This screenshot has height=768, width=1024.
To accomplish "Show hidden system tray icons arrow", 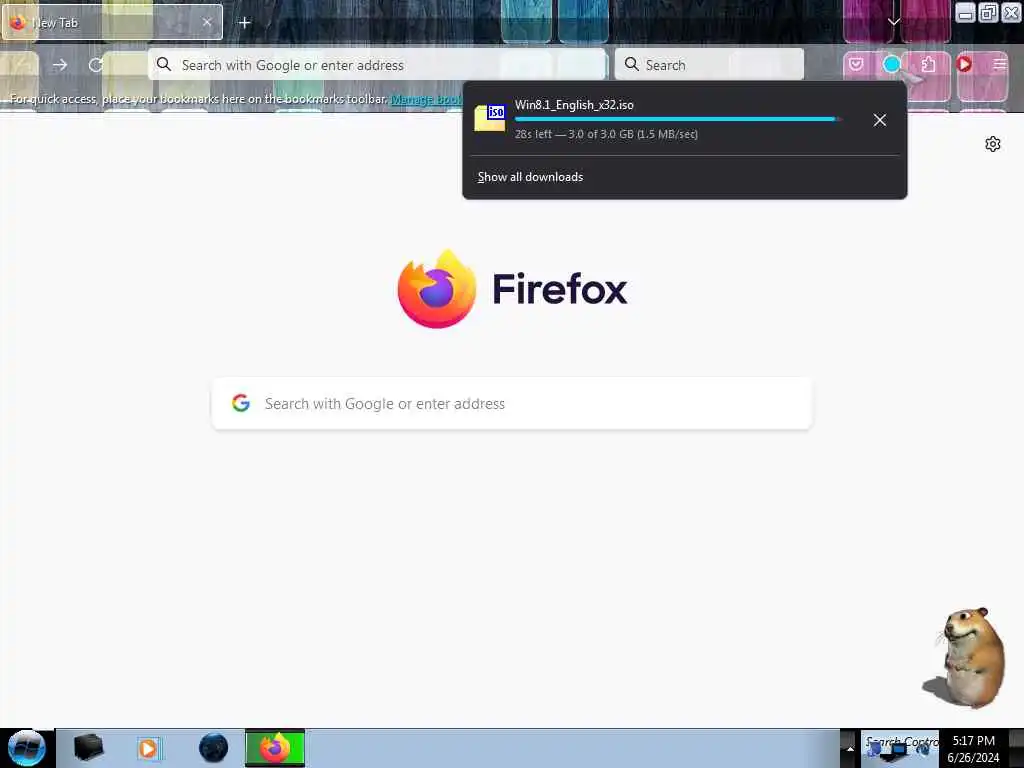I will tap(850, 748).
